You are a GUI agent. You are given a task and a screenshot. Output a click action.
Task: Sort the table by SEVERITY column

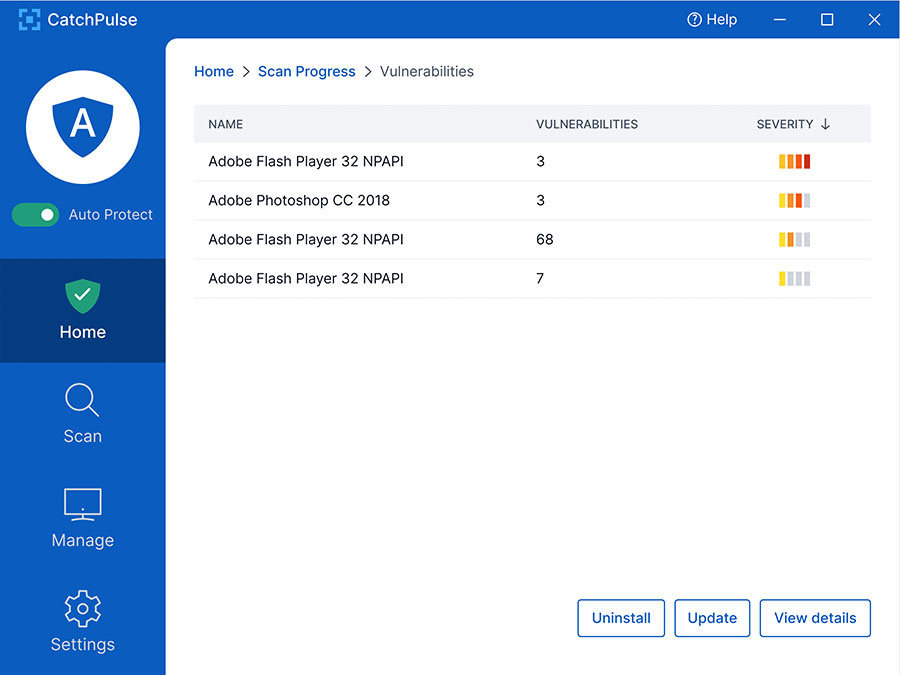click(x=784, y=124)
